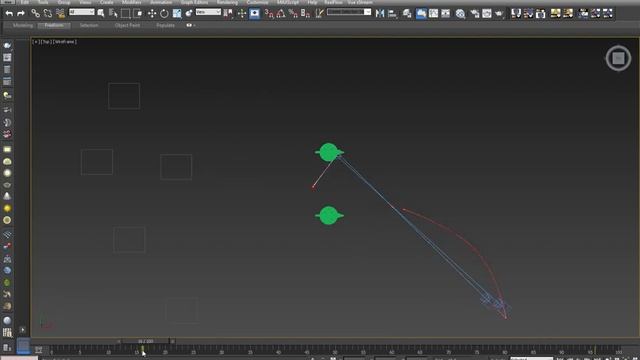The height and width of the screenshot is (360, 640).
Task: Click the [Top] viewport label
Action: tap(47, 42)
